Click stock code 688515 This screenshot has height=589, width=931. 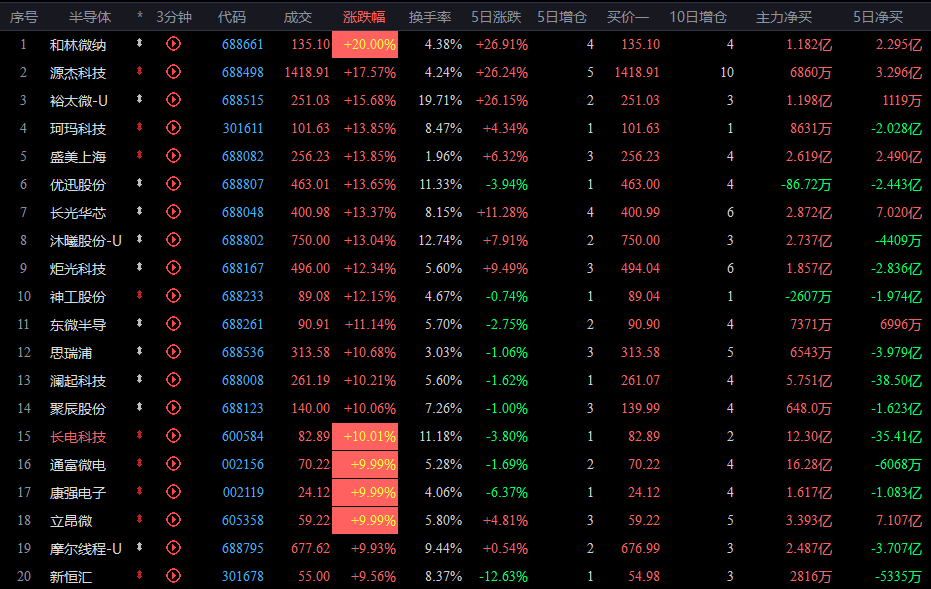point(242,100)
